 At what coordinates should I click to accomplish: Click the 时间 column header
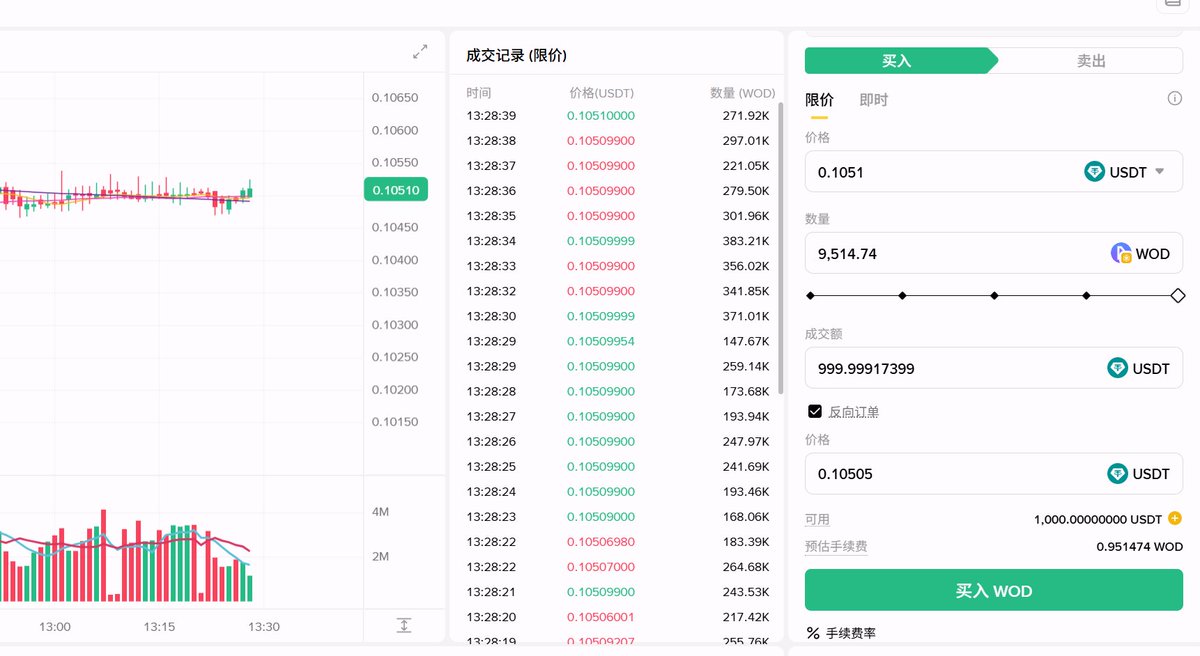pos(478,93)
